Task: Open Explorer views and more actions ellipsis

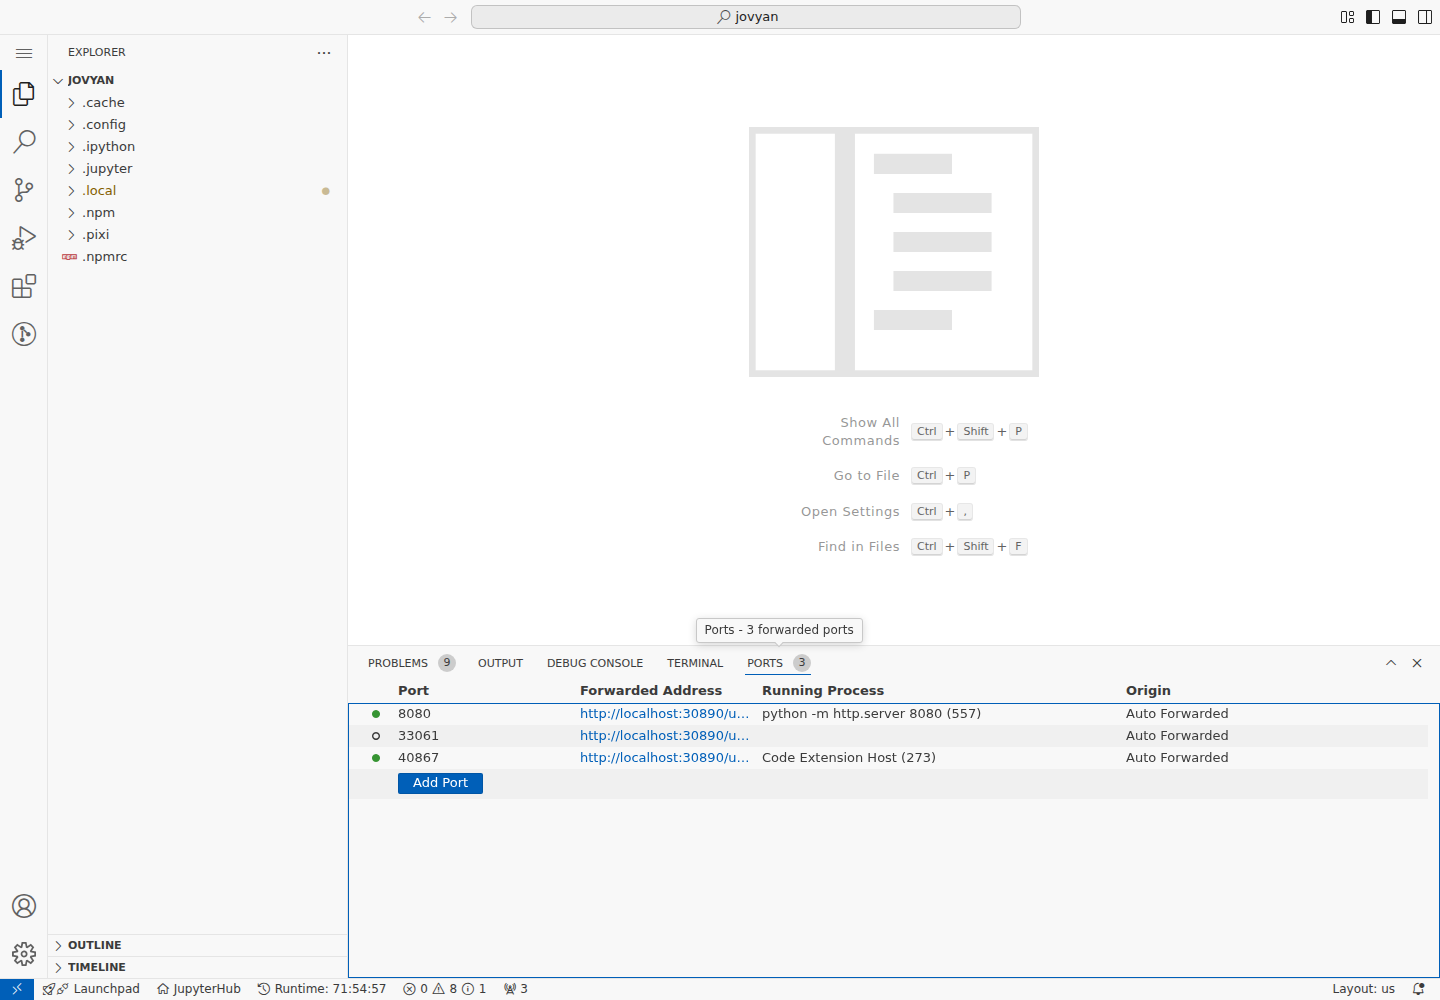Action: coord(324,52)
